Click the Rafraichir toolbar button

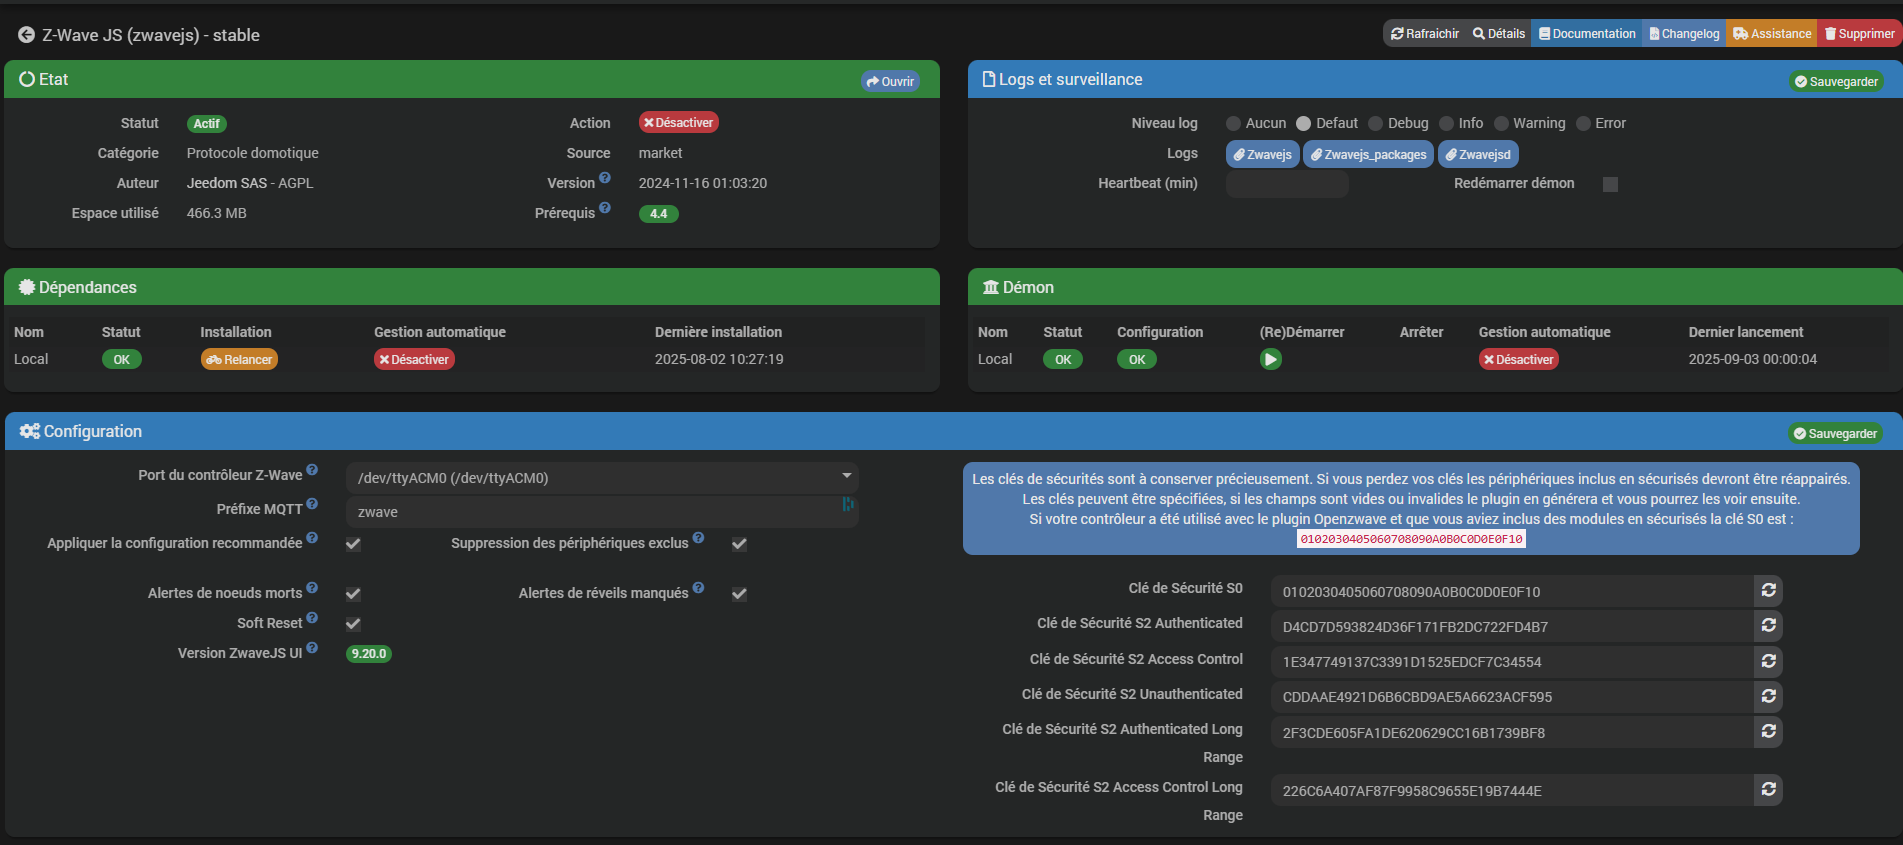point(1425,34)
